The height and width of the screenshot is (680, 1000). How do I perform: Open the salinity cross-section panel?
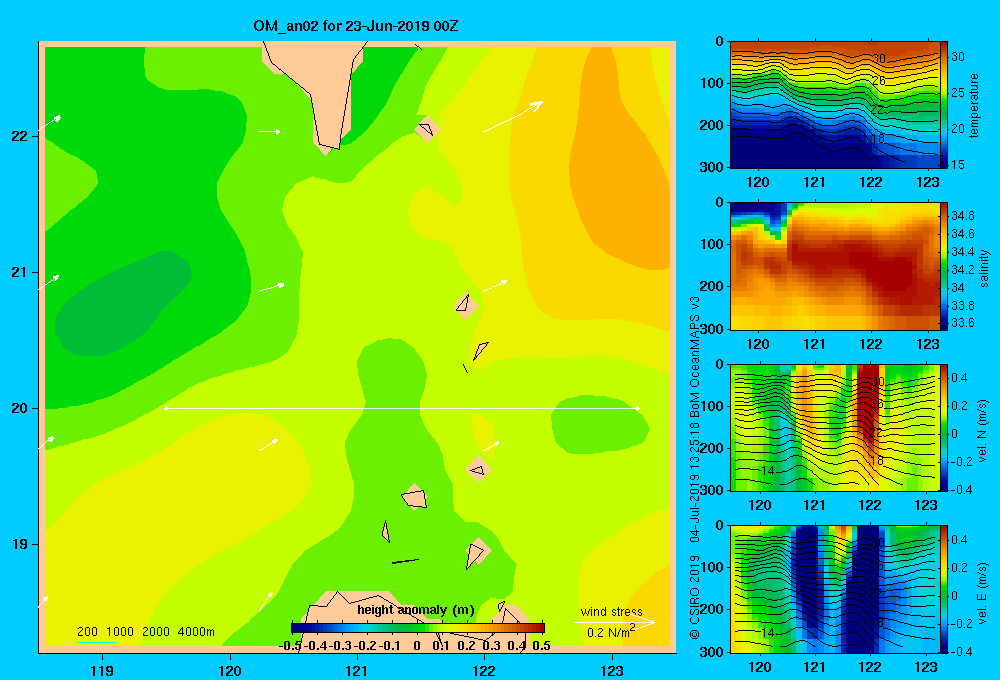click(x=835, y=266)
